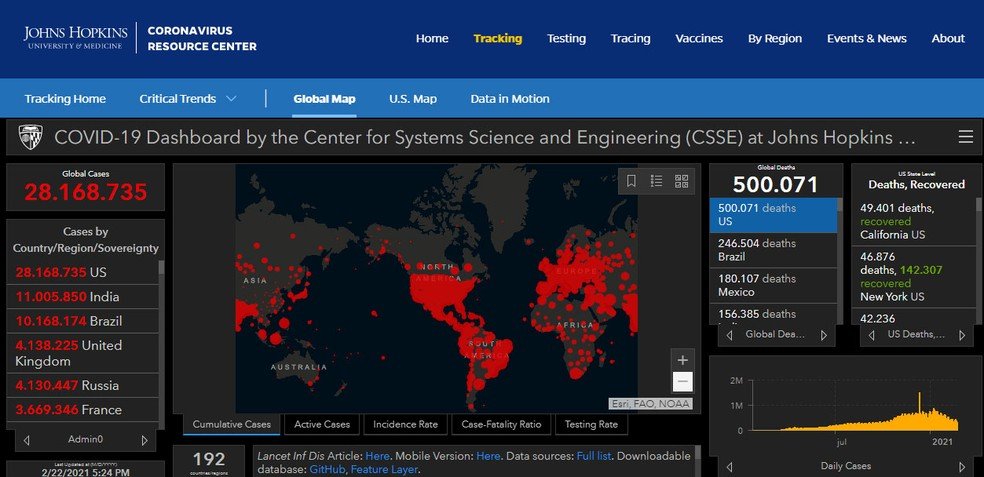
Task: Switch map to Cumulative Cases tab
Action: point(232,424)
